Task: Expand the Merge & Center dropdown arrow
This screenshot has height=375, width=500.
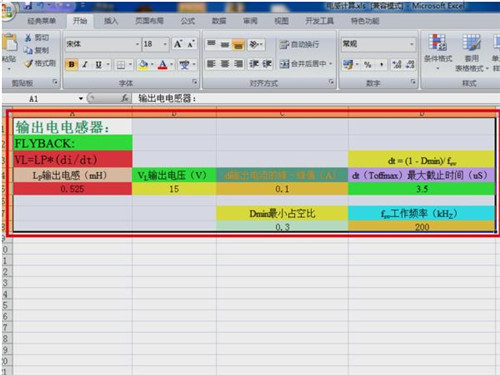Action: [331, 64]
